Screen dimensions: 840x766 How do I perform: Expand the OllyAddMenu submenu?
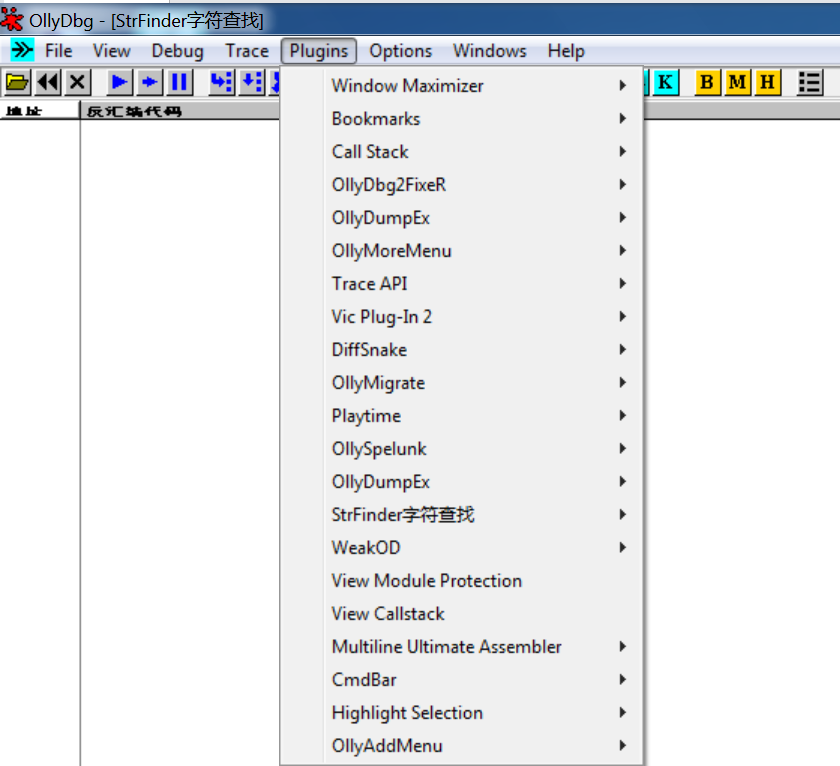click(x=462, y=746)
